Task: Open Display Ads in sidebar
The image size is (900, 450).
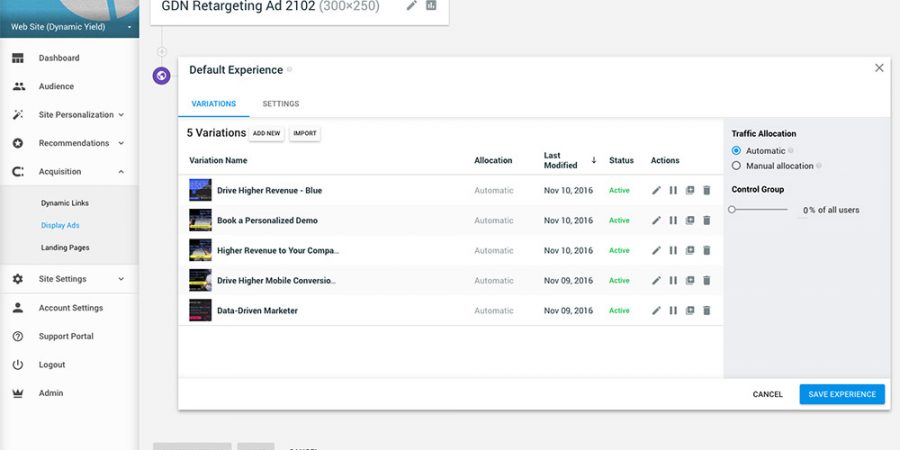Action: (60, 226)
